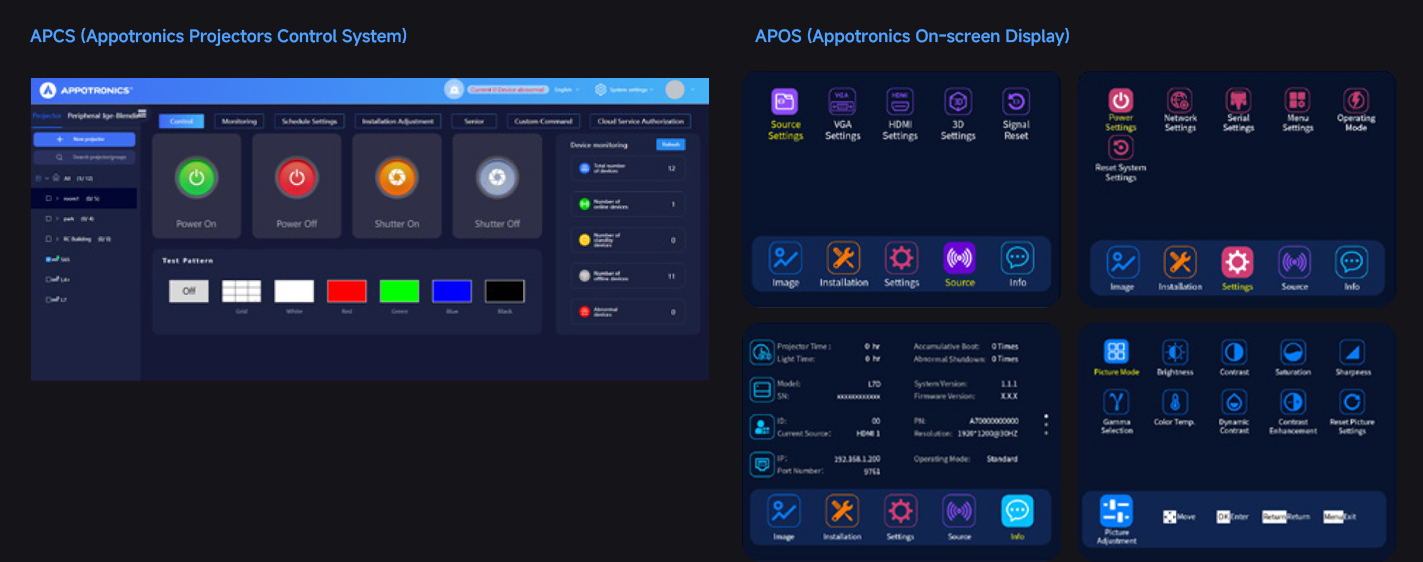
Task: Choose the Color Temp. icon
Action: pyautogui.click(x=1175, y=402)
